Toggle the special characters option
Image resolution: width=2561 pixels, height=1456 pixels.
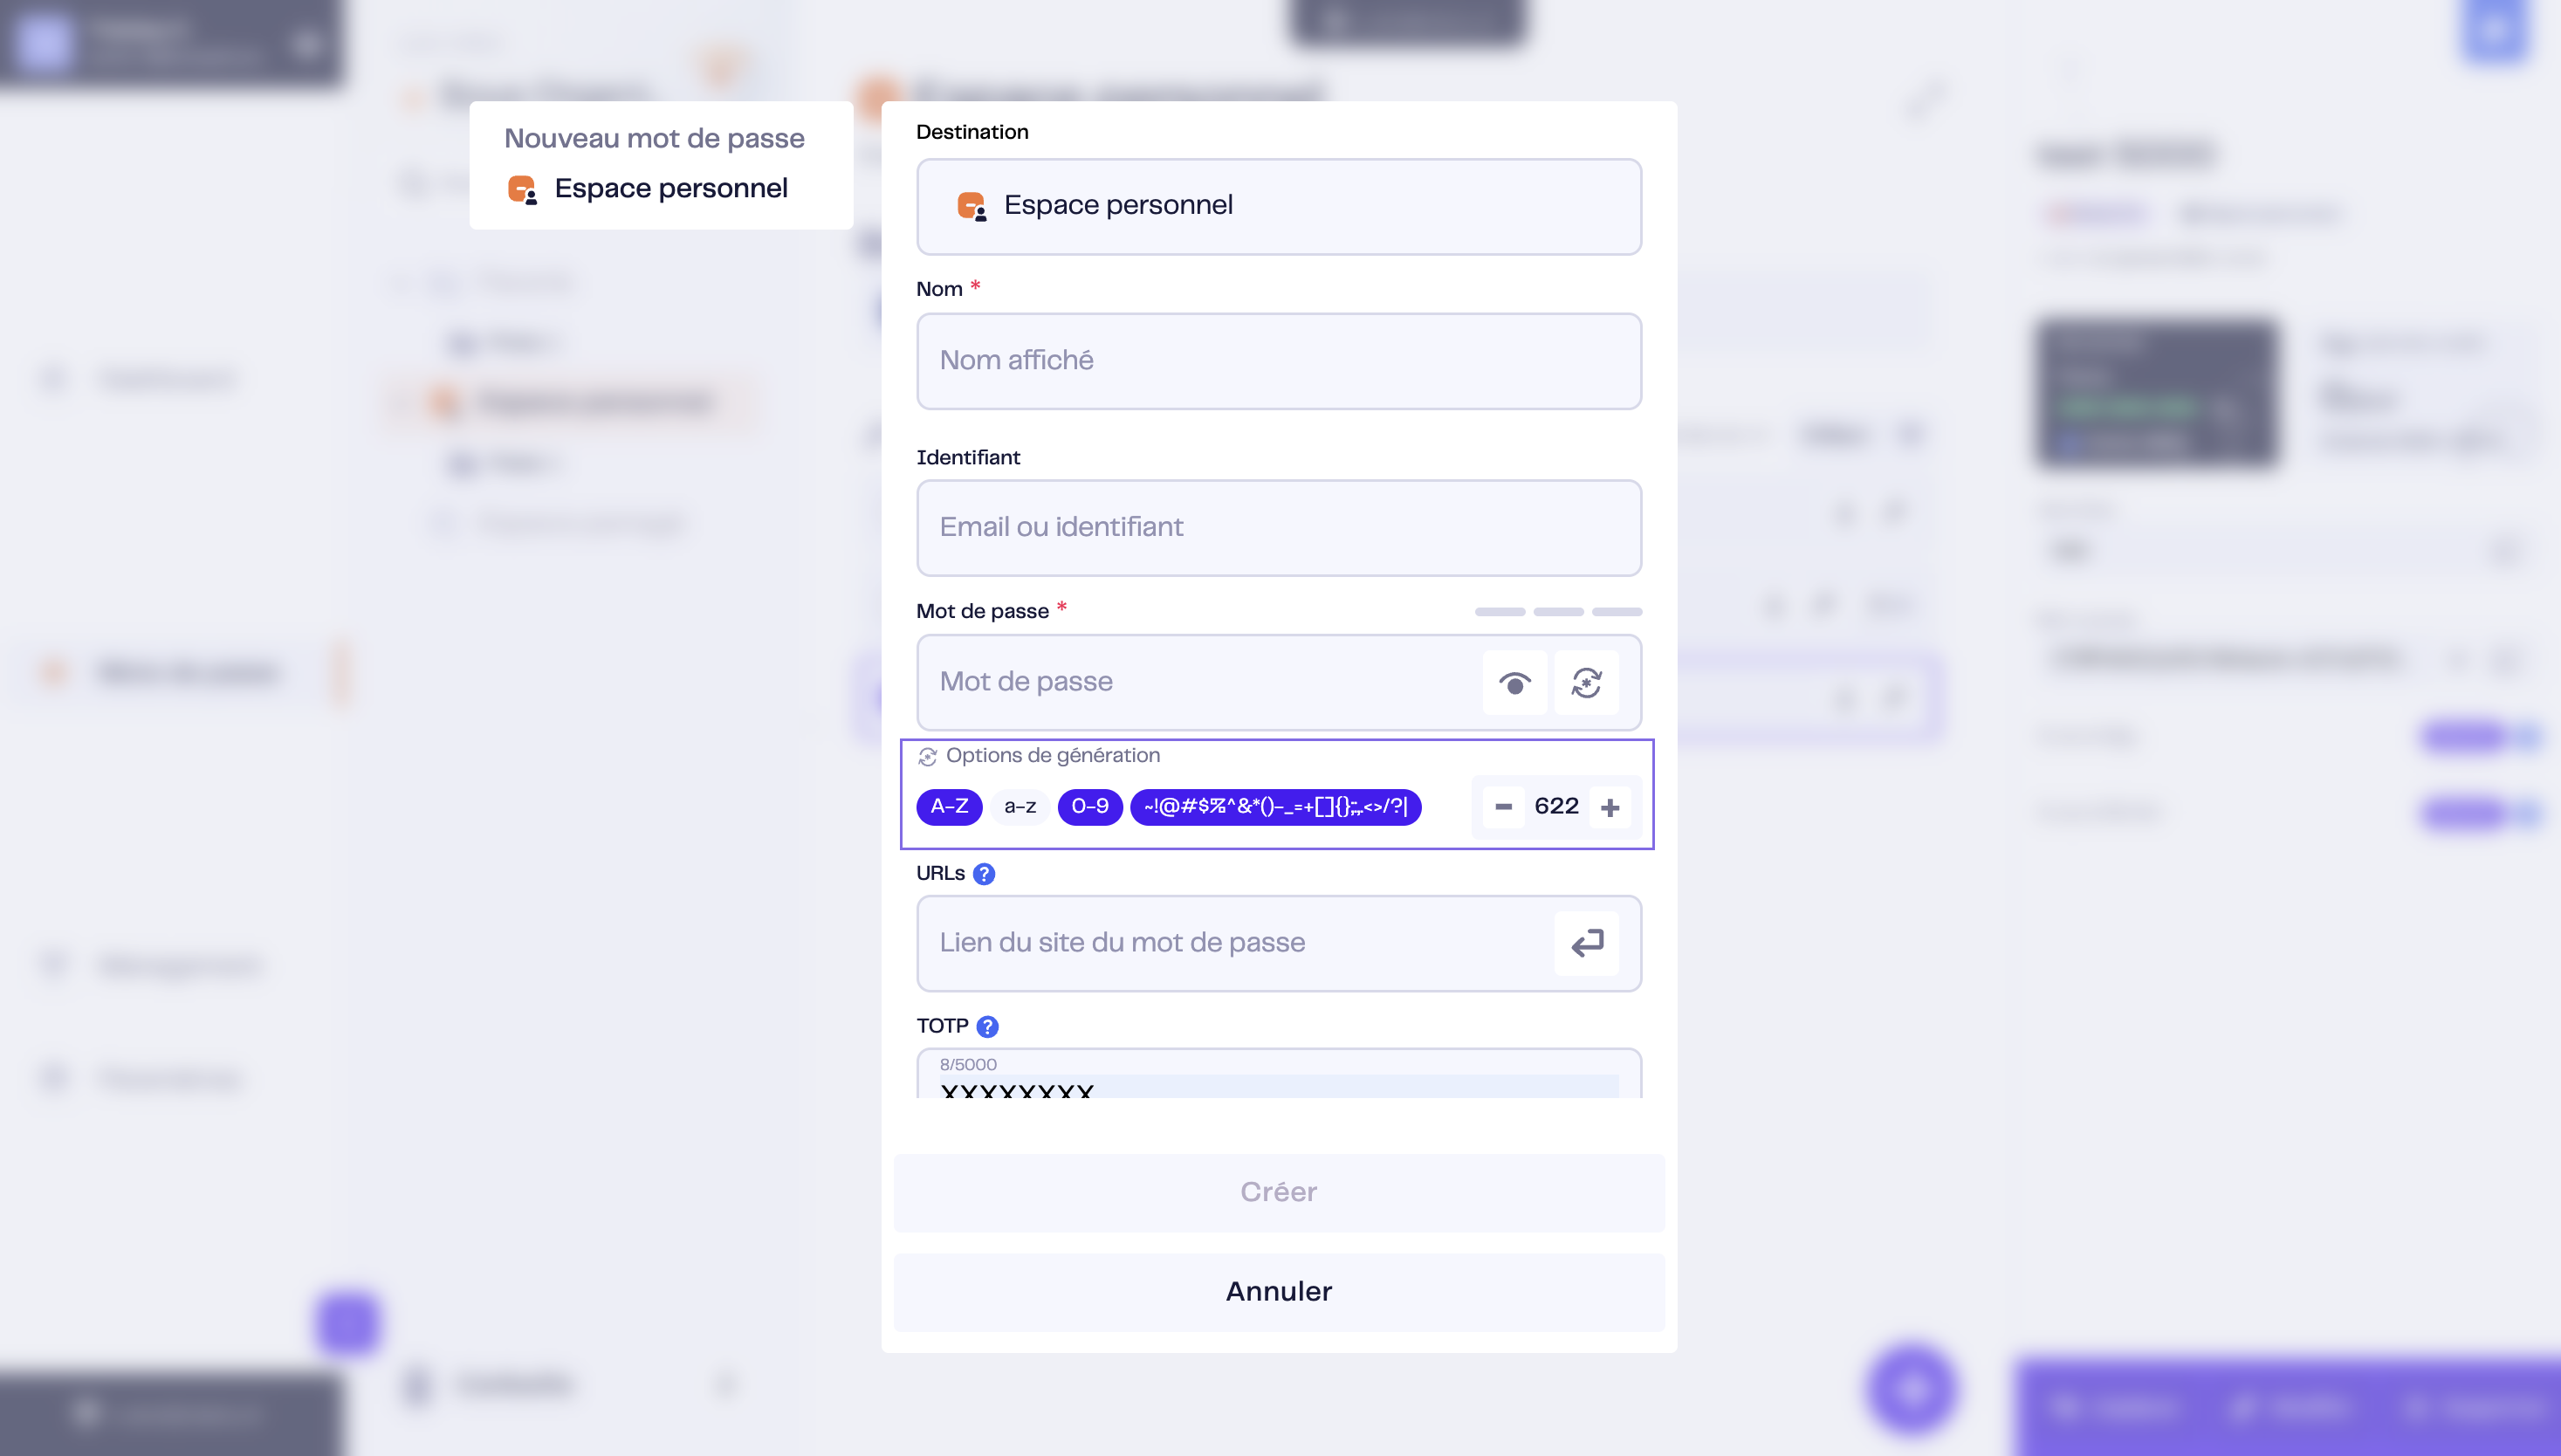click(1275, 807)
